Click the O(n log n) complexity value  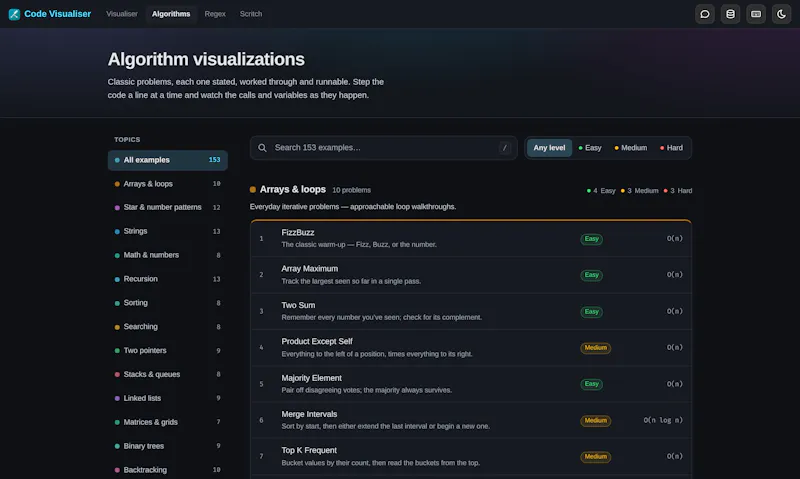coord(663,420)
